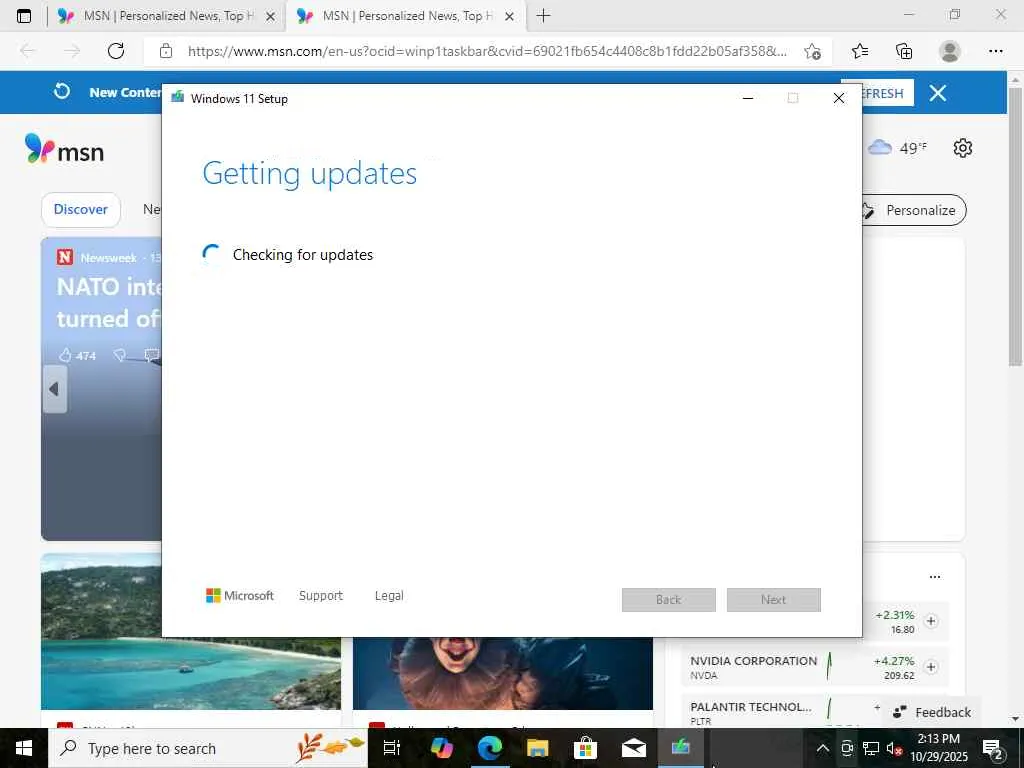Select the Discover tab on MSN
Screen dimensions: 1024x768
(x=80, y=210)
